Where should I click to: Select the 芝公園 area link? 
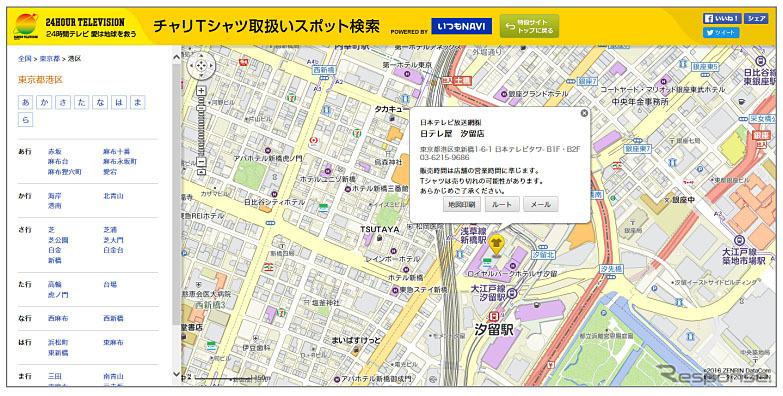click(x=58, y=240)
